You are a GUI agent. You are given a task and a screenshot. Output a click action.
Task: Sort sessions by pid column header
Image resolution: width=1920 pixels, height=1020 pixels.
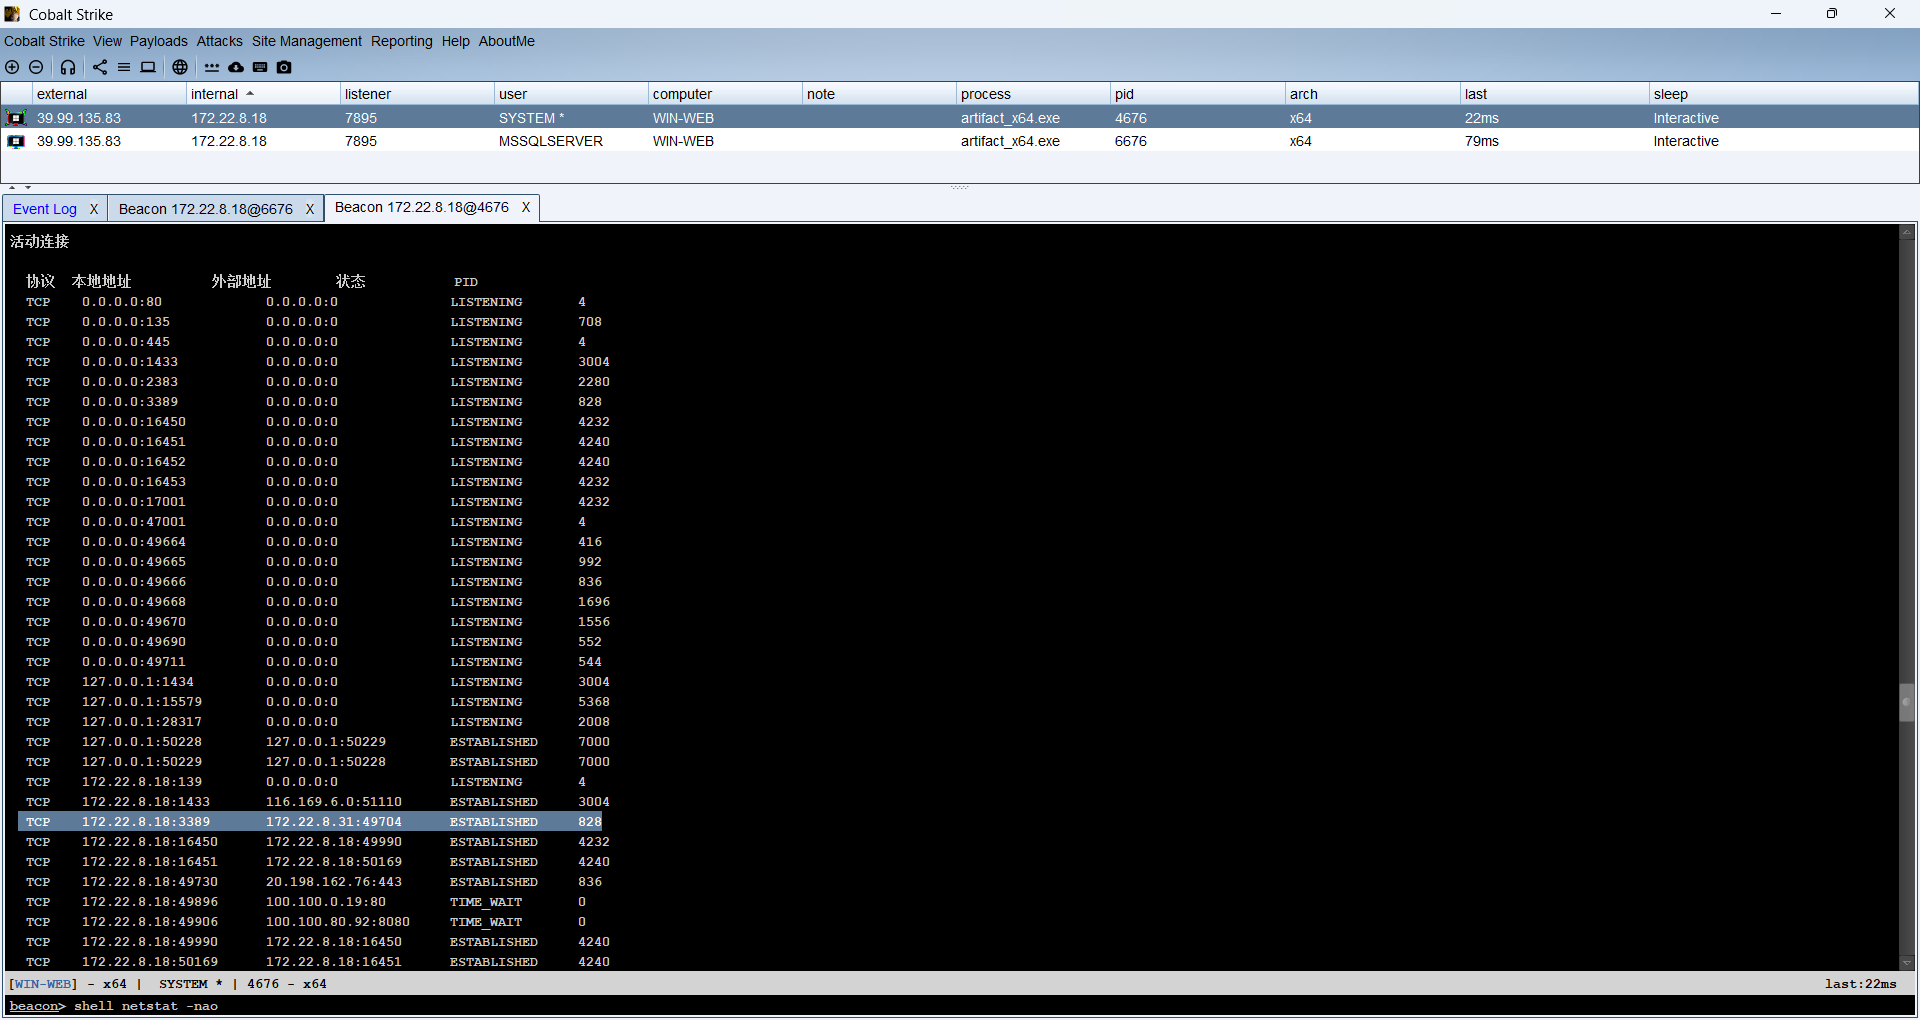(1198, 94)
